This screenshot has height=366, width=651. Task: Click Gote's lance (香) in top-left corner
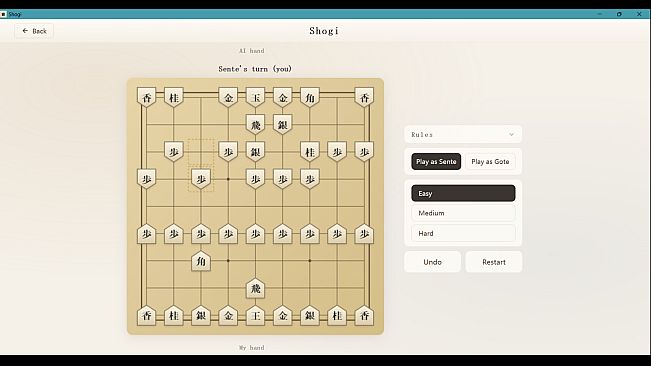coord(147,98)
